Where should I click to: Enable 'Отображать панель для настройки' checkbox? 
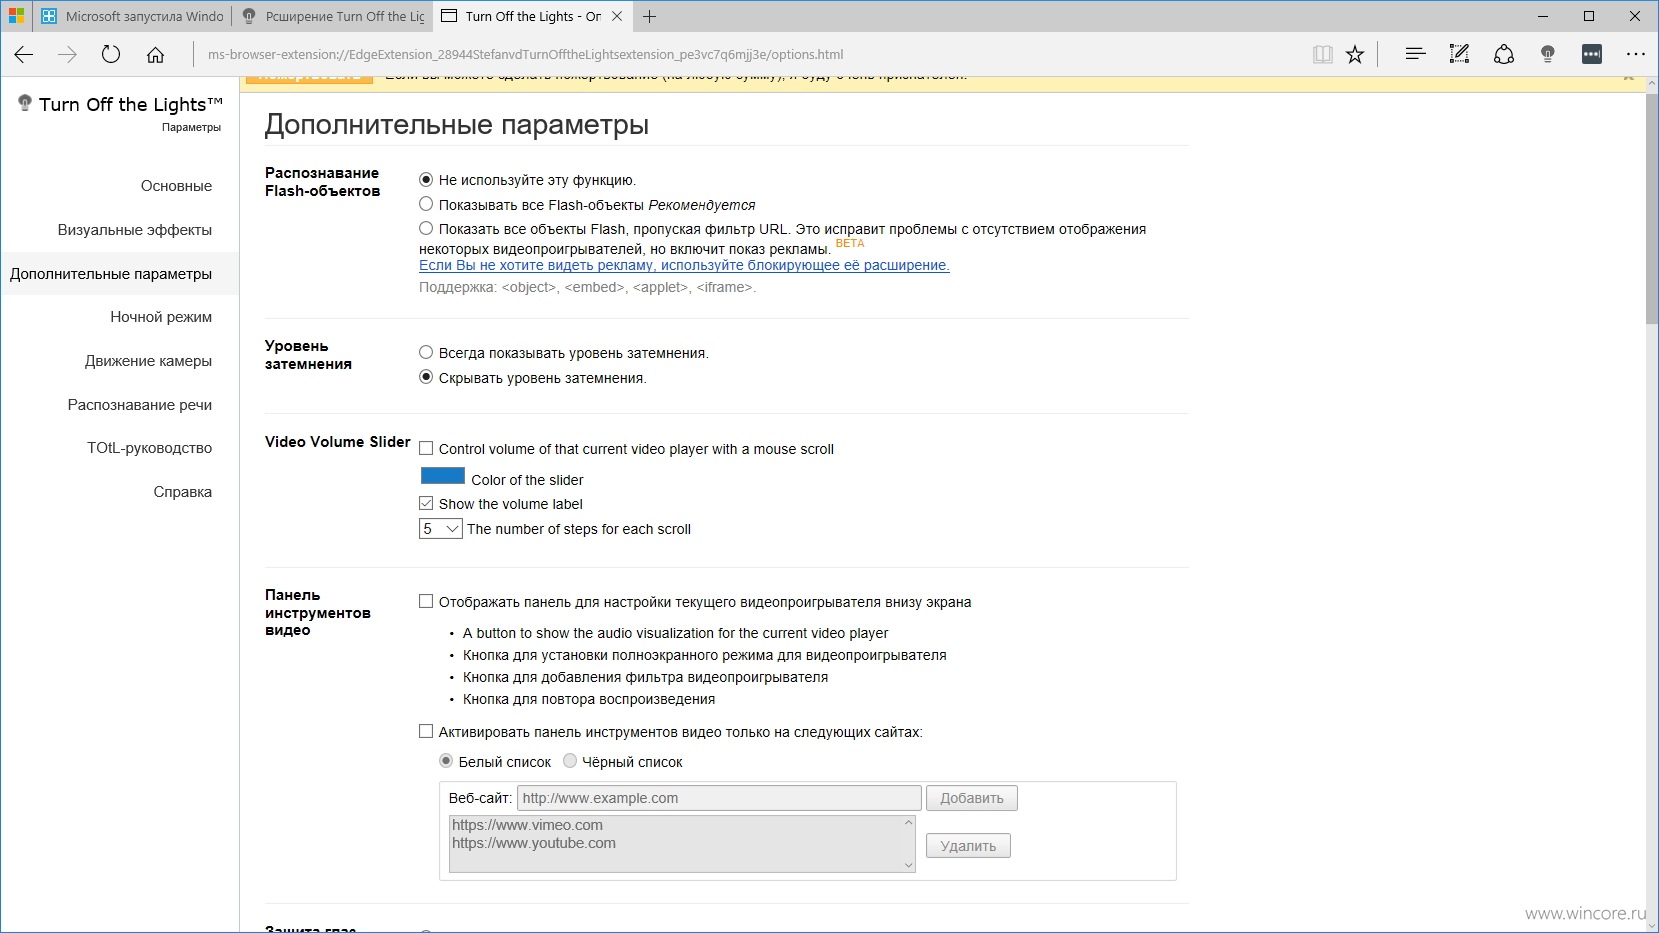pos(426,601)
